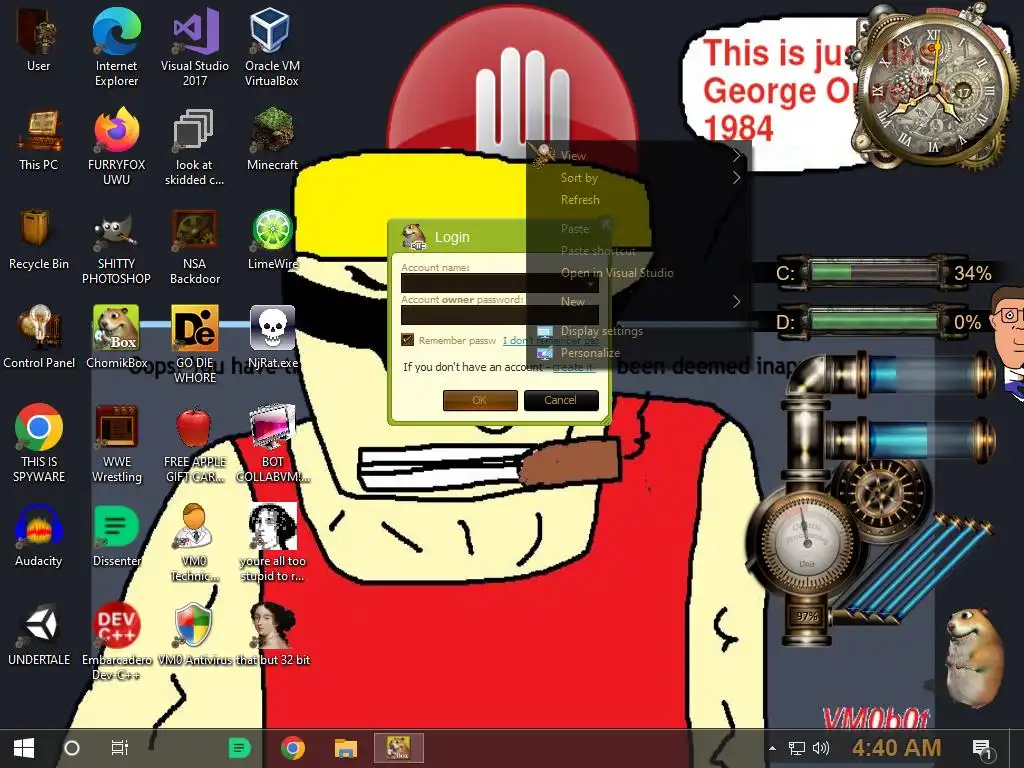Screen dimensions: 1024x768
Task: Click the steampunk clock widget
Action: pyautogui.click(x=934, y=89)
